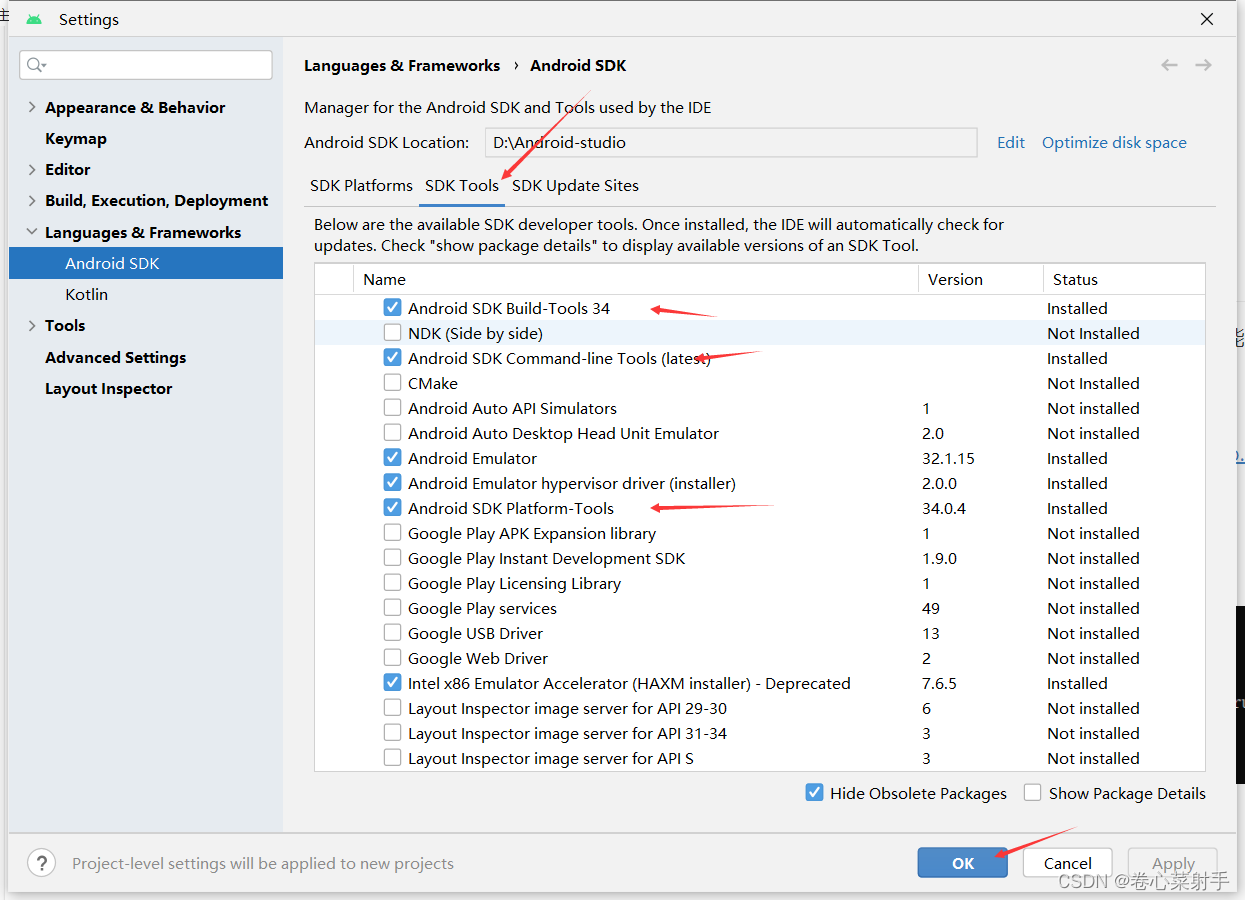1245x900 pixels.
Task: Click version 49 of Google Play services
Action: pos(931,608)
